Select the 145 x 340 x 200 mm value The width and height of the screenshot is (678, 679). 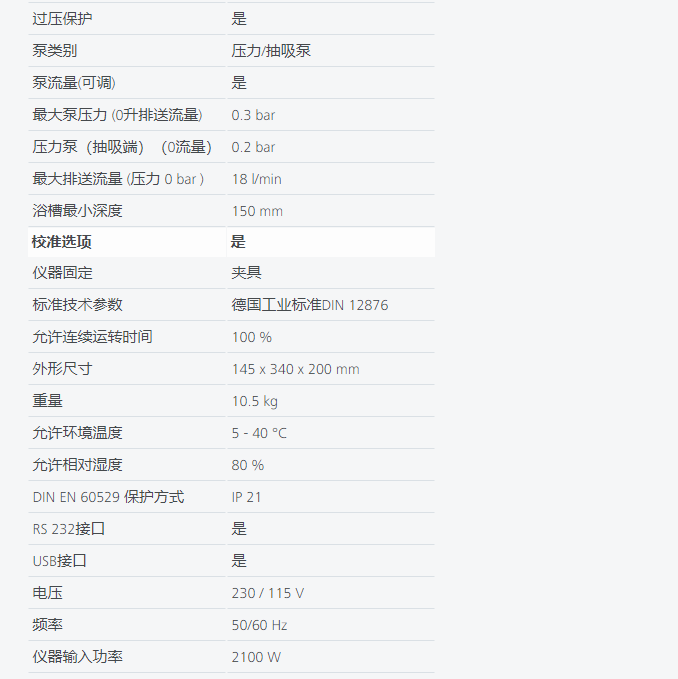(295, 369)
